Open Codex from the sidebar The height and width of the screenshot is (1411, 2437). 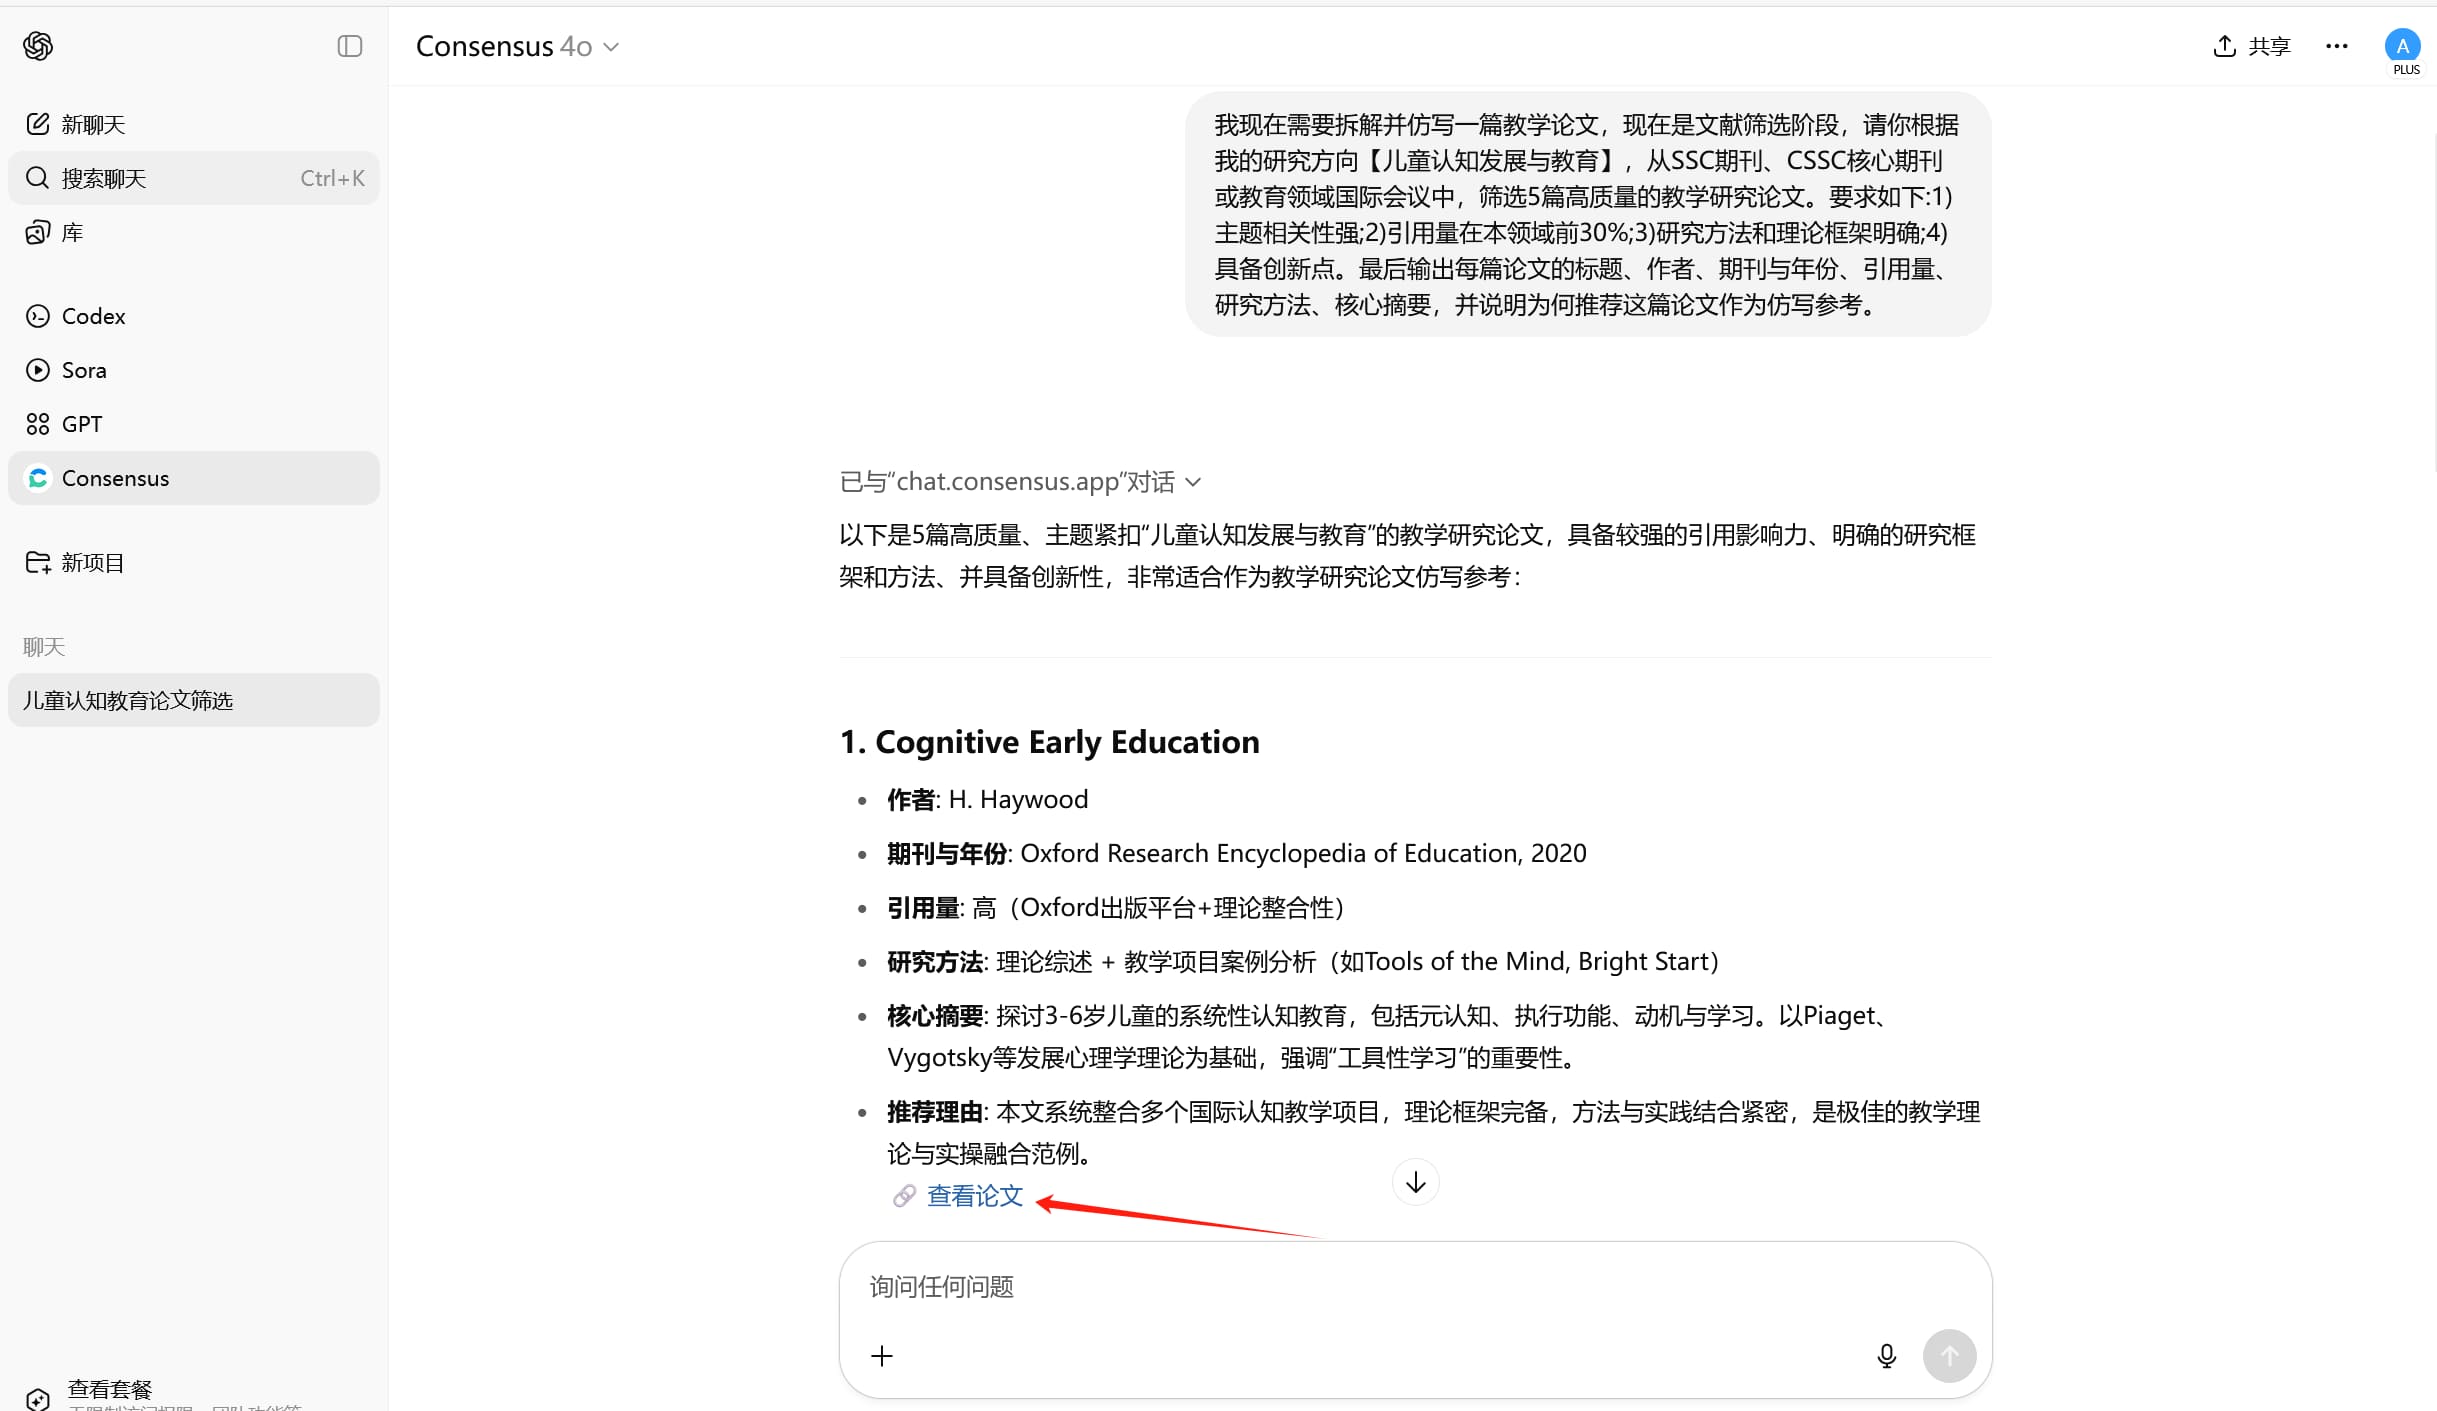[92, 316]
